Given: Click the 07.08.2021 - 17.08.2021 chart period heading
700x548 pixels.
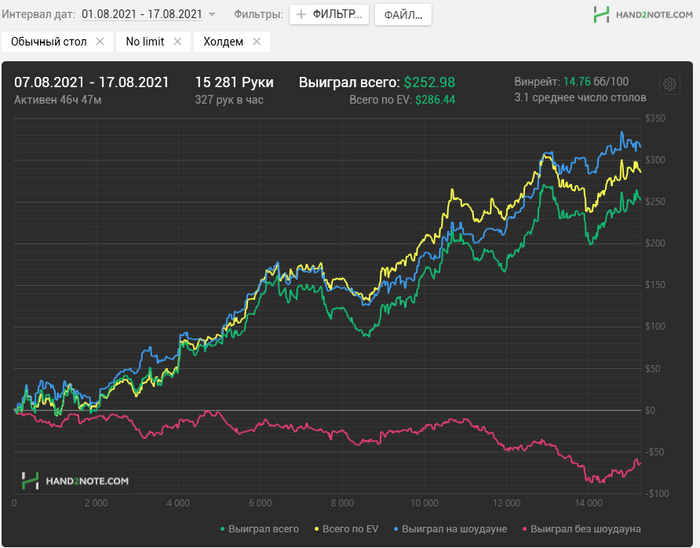Looking at the screenshot, I should pos(92,83).
